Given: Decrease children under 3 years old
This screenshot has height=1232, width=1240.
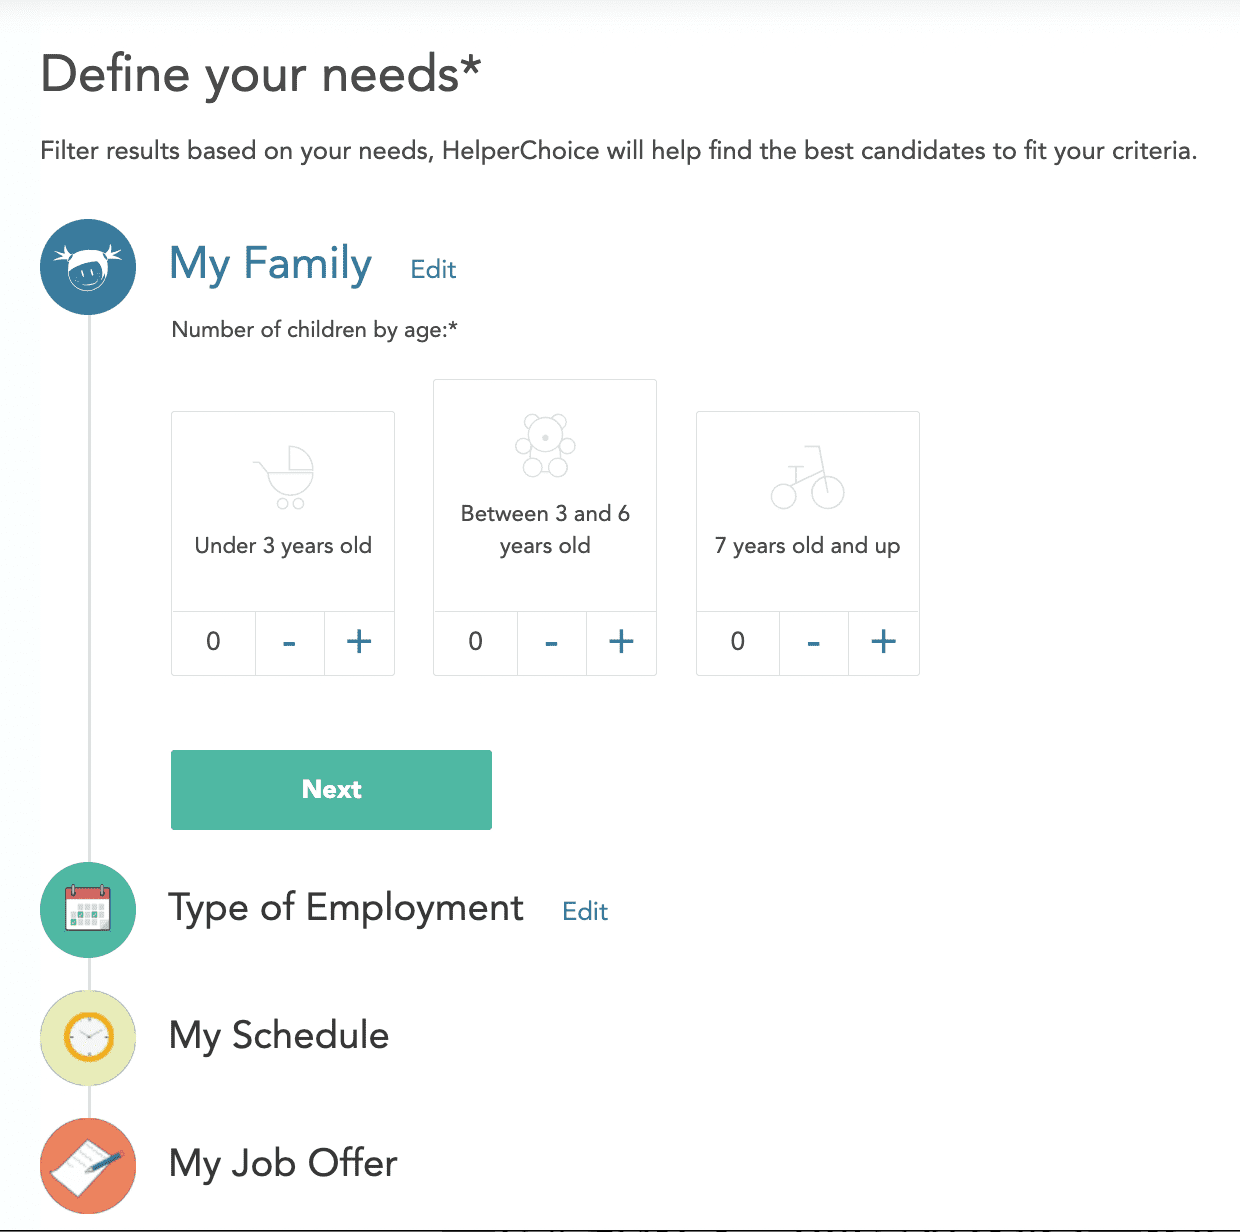Looking at the screenshot, I should 290,642.
